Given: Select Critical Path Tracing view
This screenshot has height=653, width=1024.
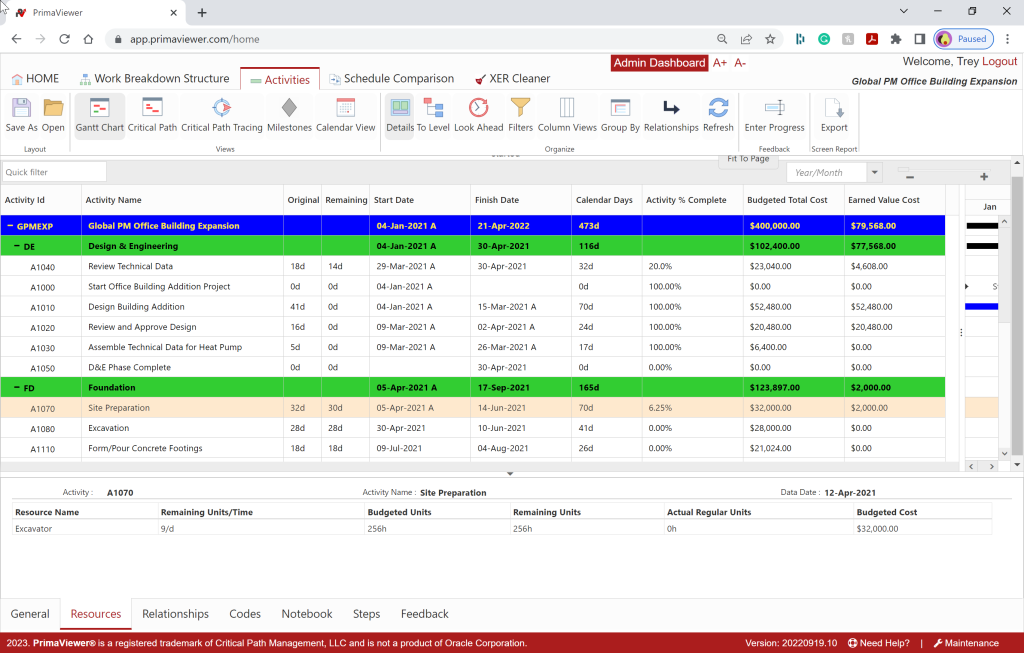Looking at the screenshot, I should coord(221,115).
